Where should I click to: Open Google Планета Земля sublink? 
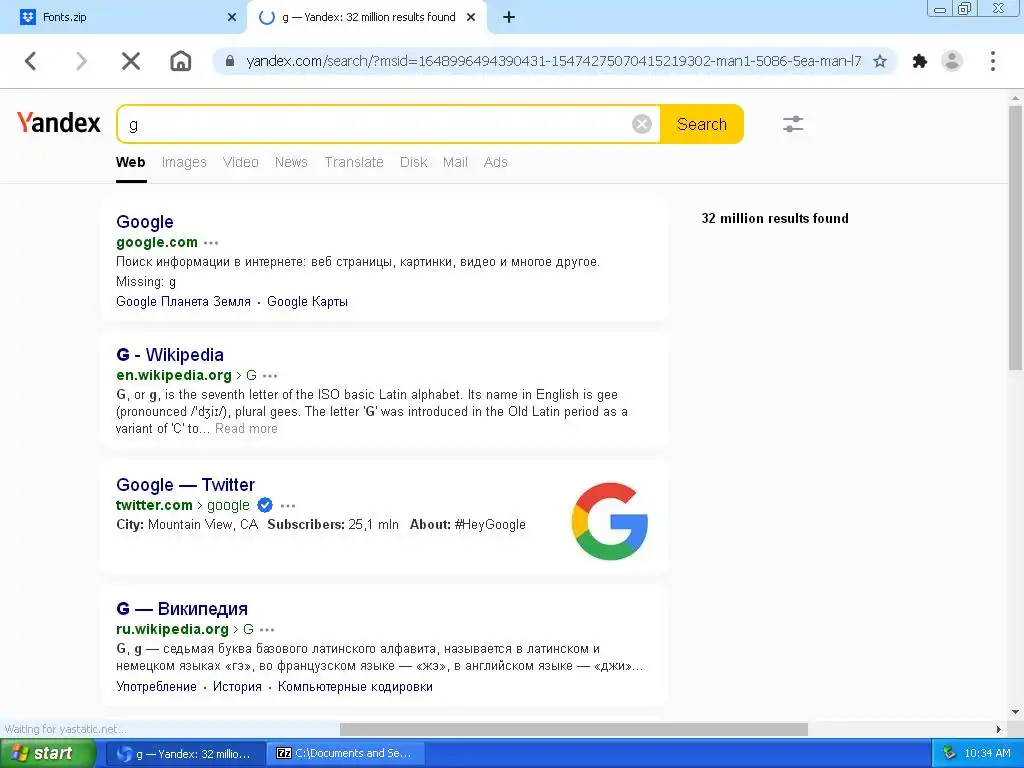pos(184,302)
